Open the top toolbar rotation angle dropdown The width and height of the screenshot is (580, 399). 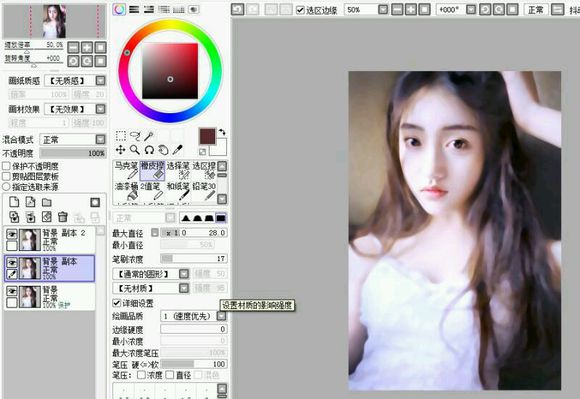[x=471, y=9]
